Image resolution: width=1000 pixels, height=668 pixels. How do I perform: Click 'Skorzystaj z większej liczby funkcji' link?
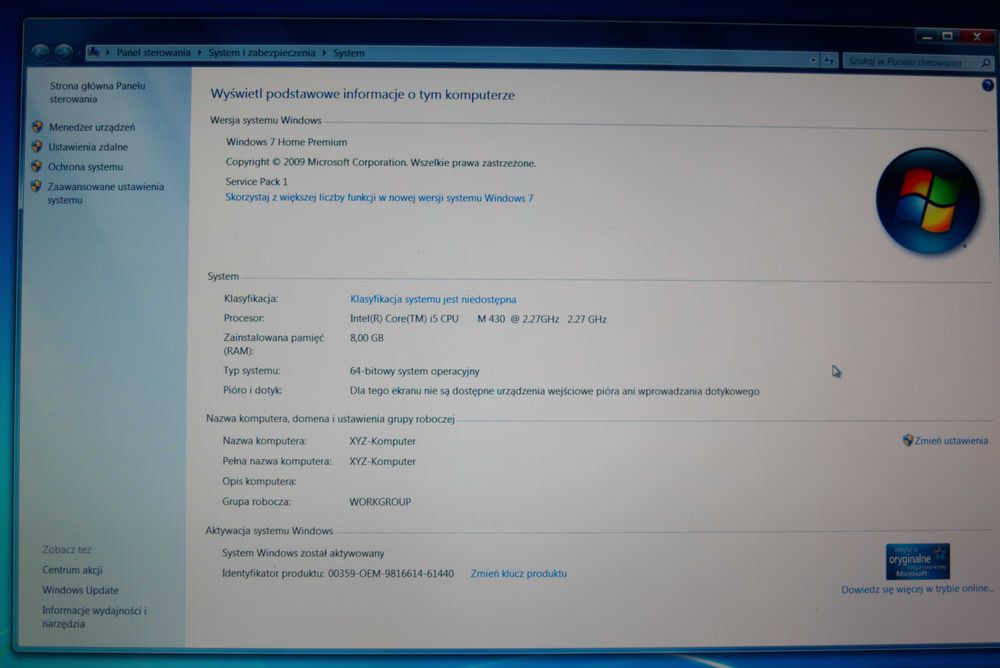pos(379,198)
